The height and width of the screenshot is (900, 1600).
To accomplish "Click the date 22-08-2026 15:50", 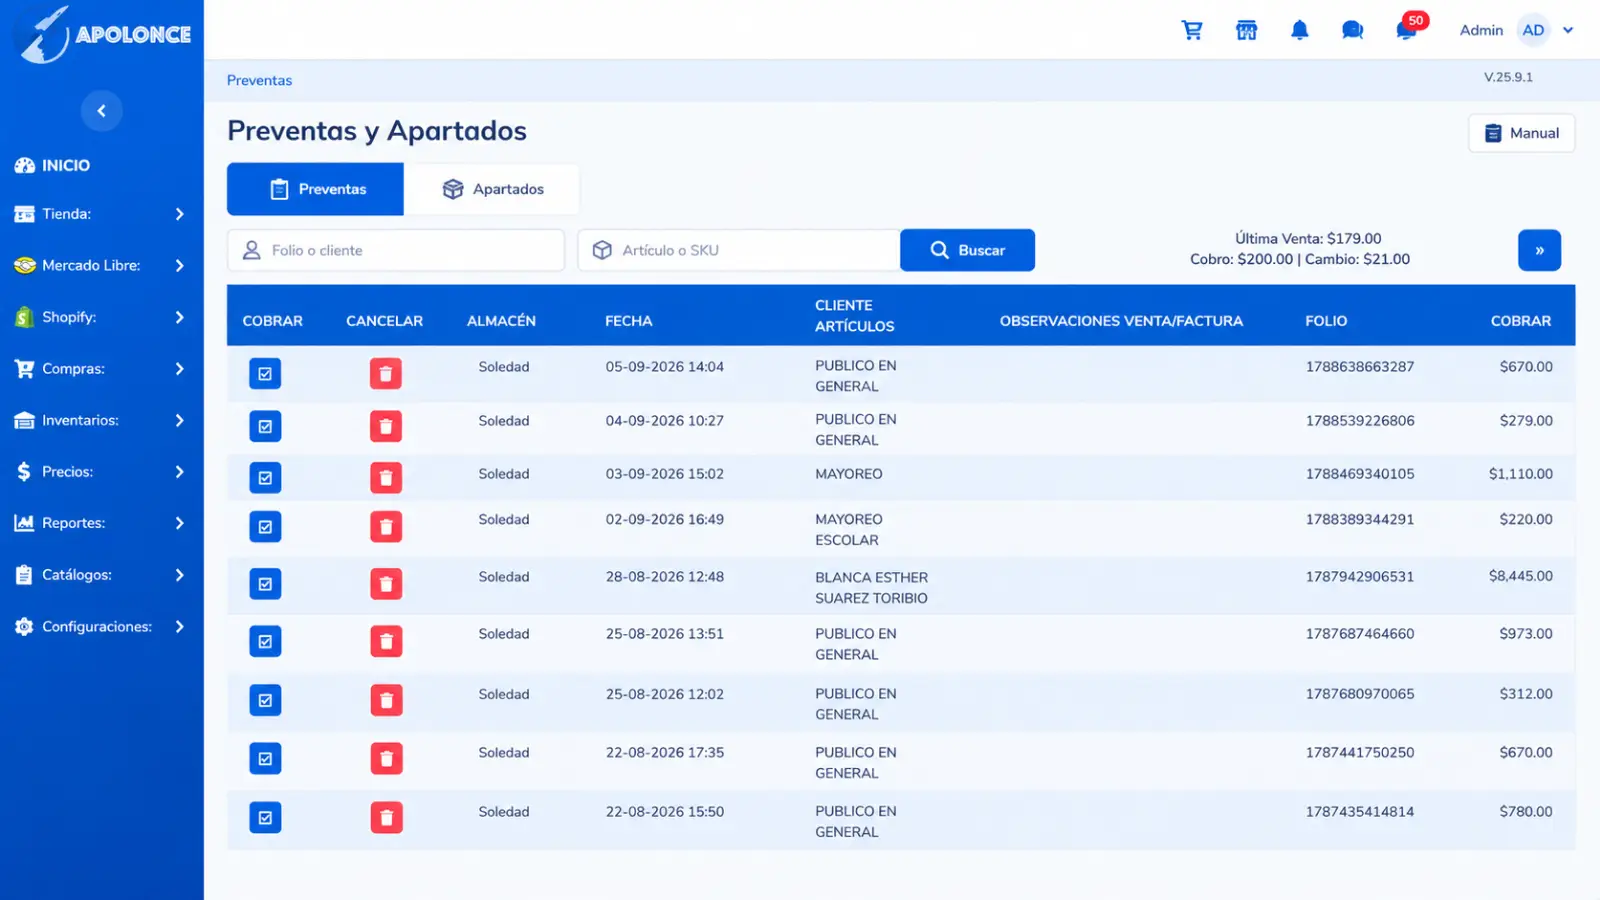I will 664,812.
